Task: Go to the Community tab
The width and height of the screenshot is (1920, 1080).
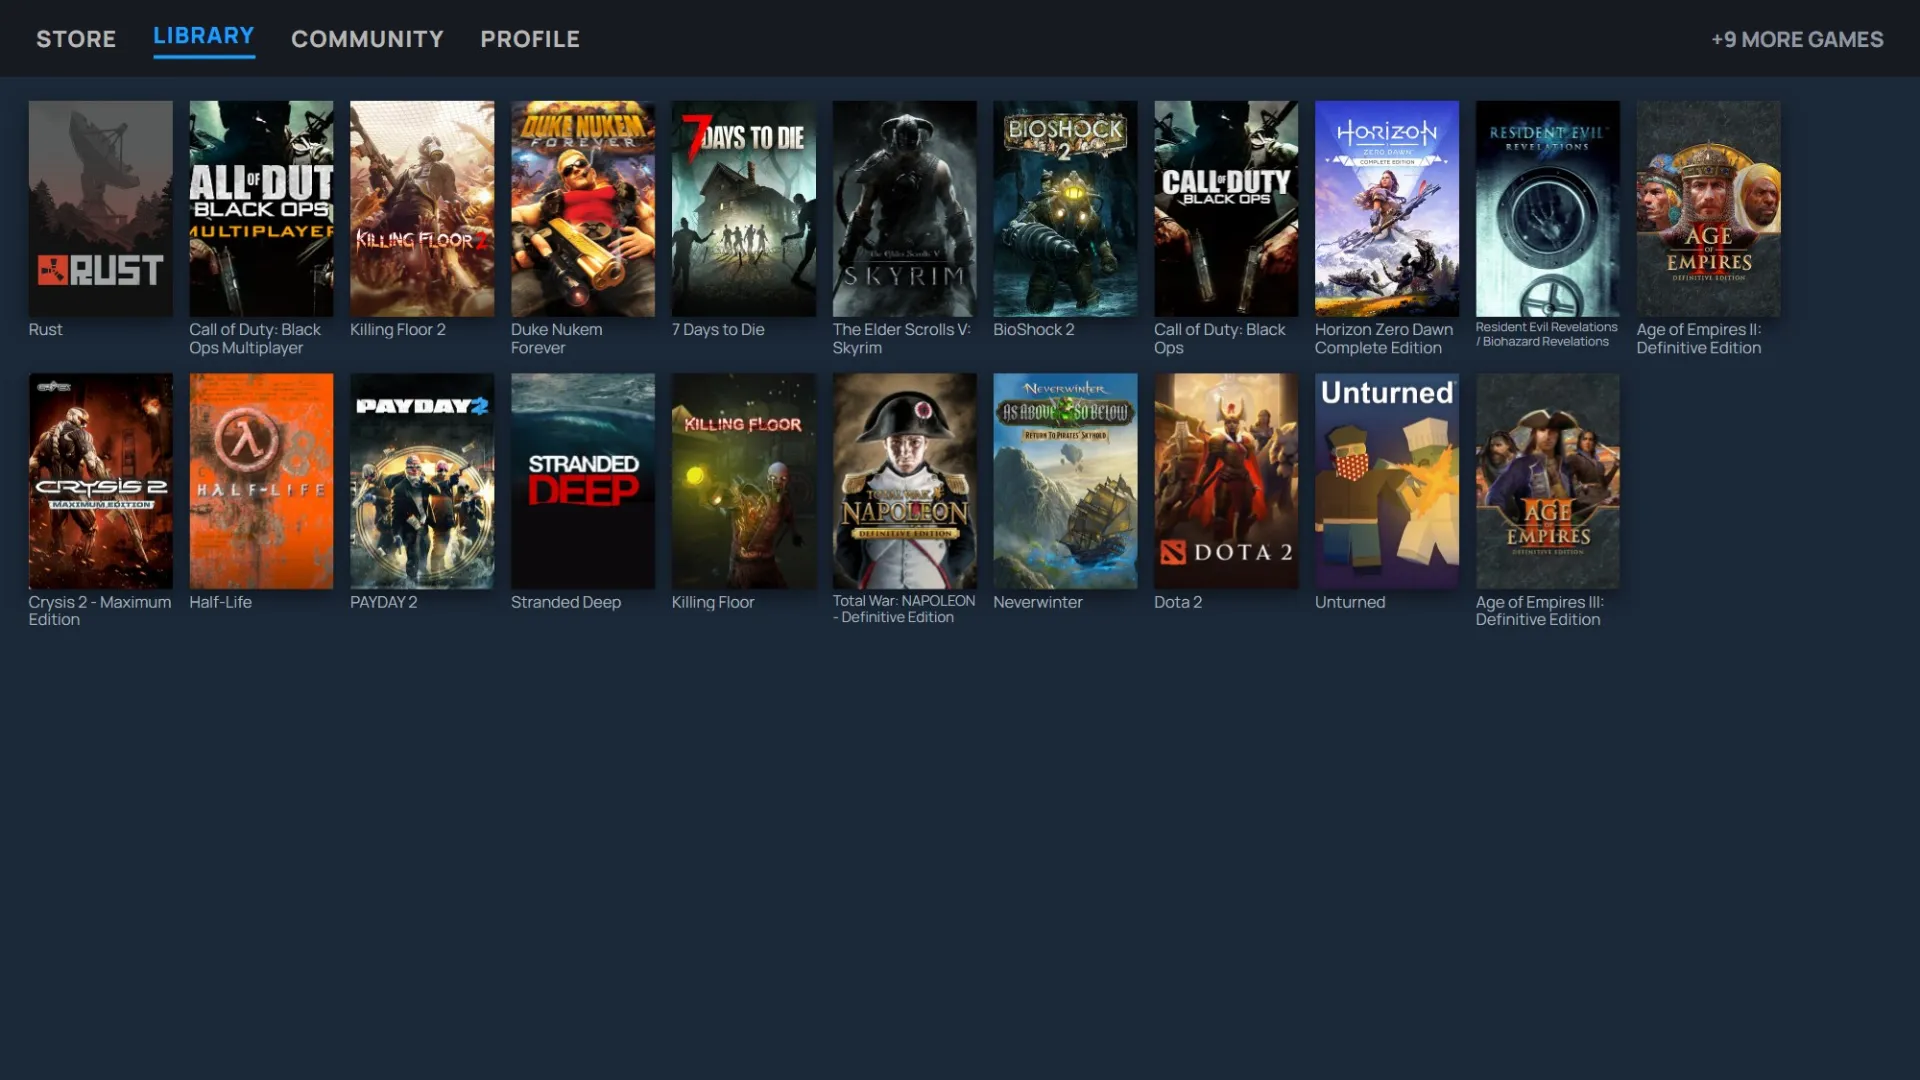Action: pos(367,39)
